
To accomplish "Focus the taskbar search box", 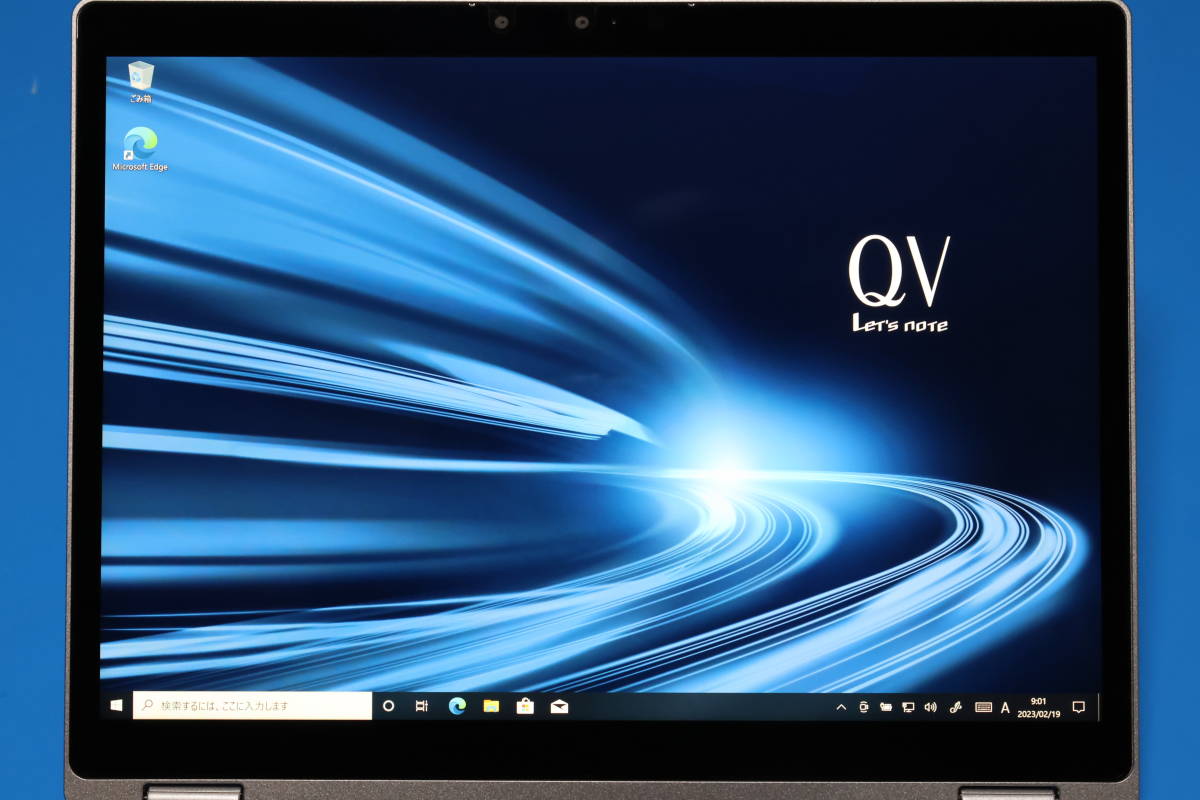I will coord(252,706).
